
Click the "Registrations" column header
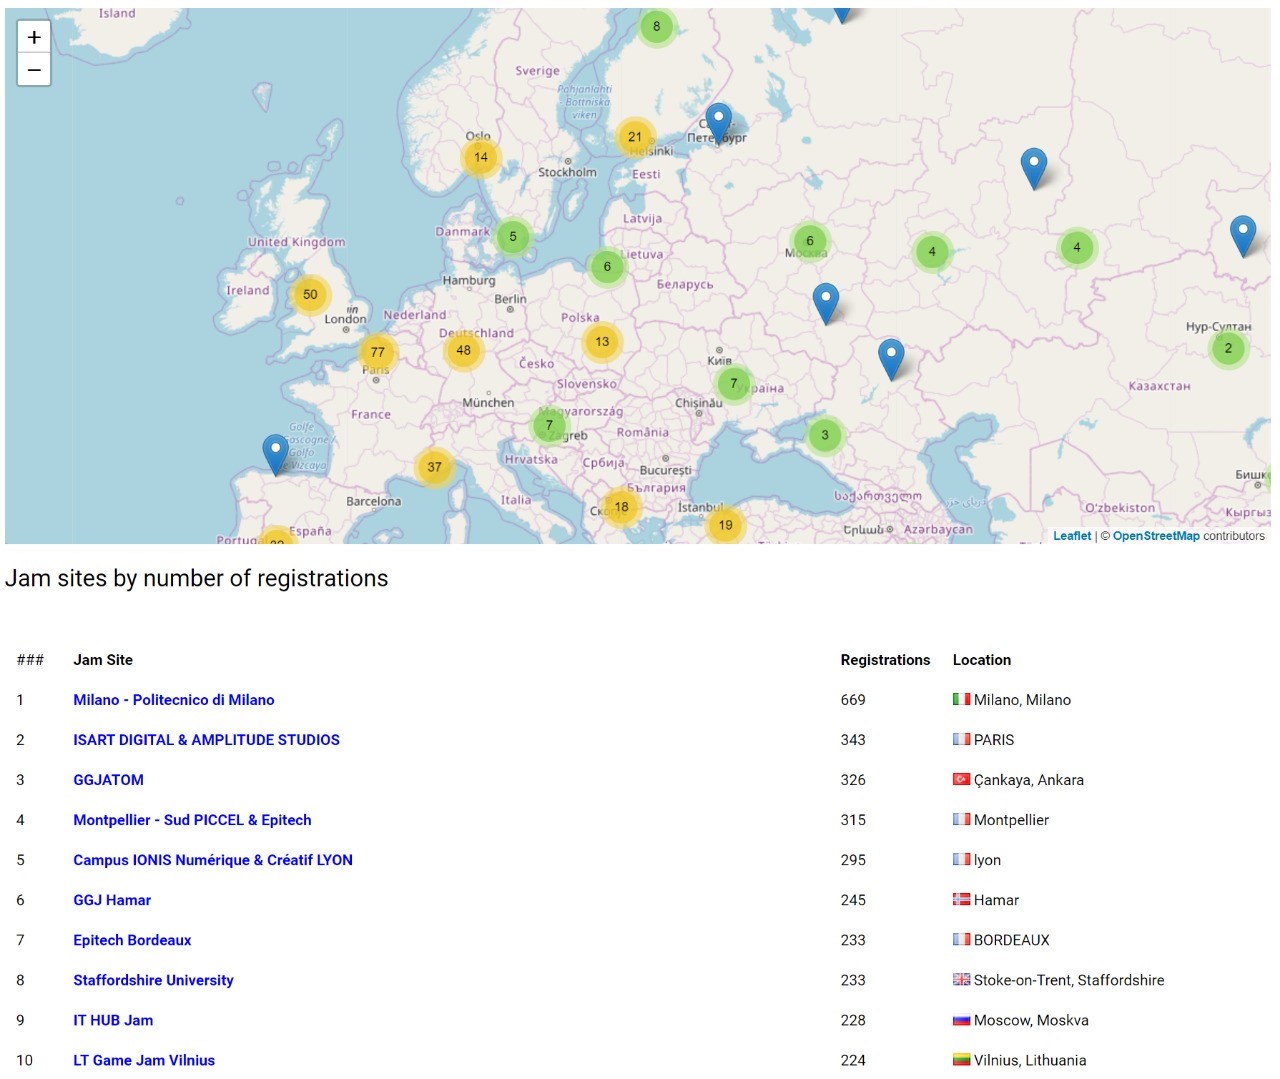(885, 660)
